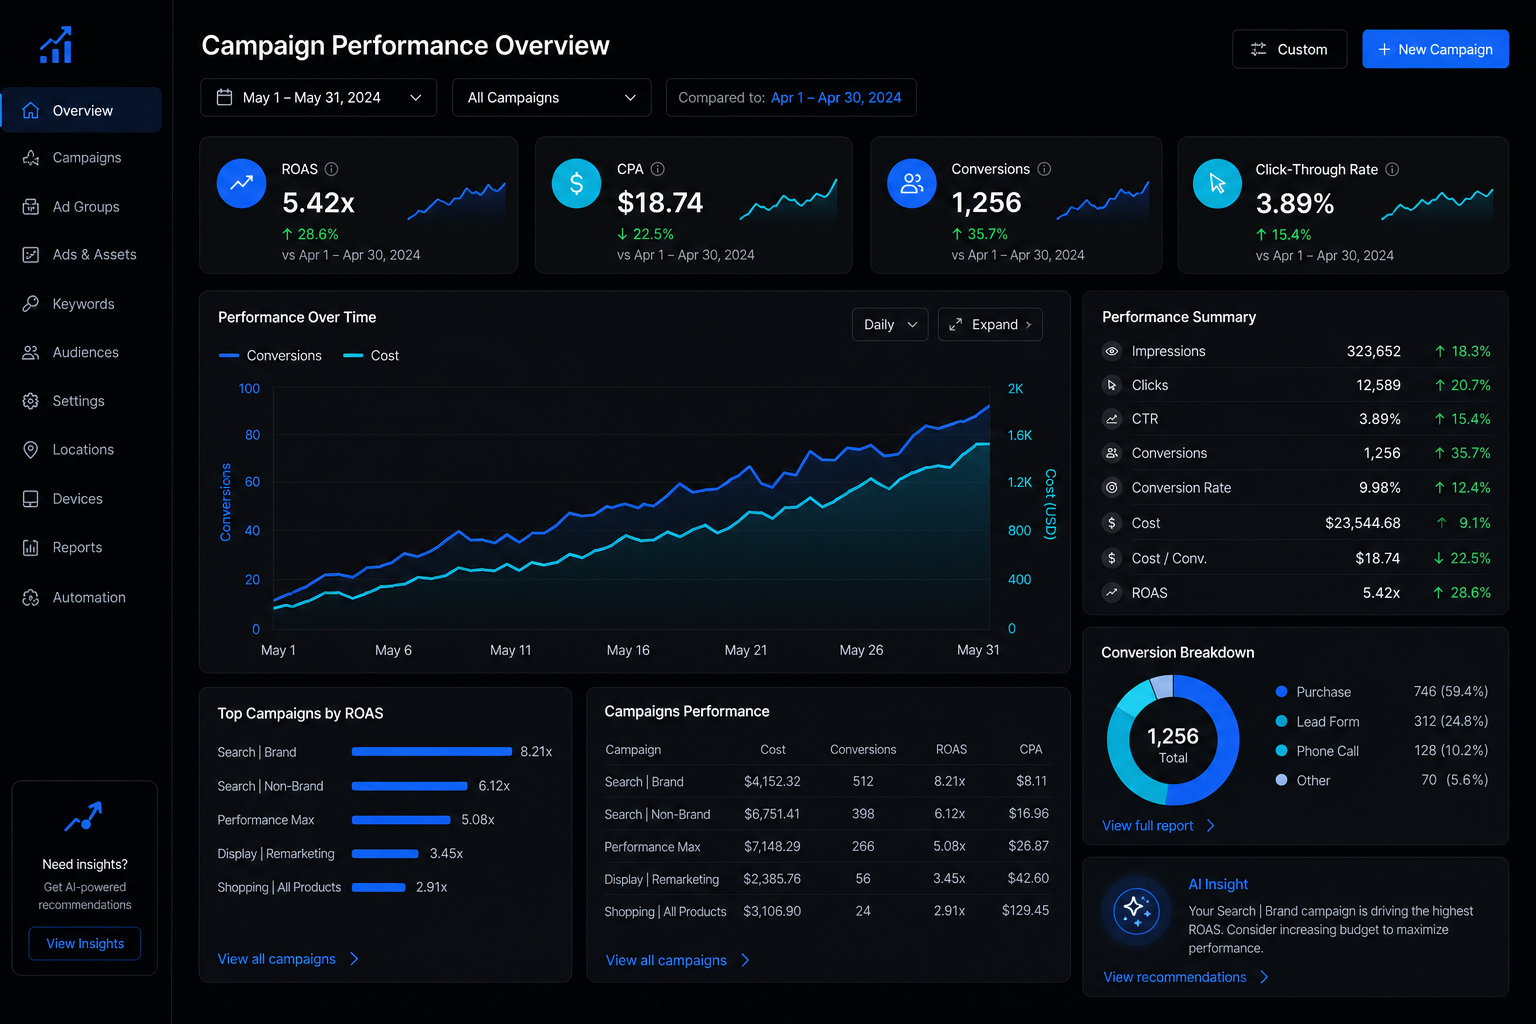Click the Automation sidebar icon

(31, 597)
